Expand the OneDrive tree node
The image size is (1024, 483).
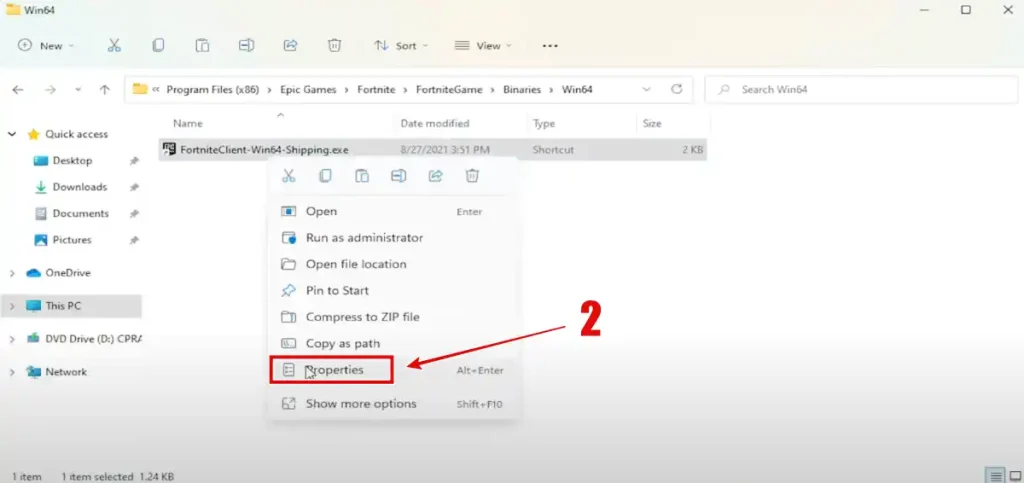tap(12, 273)
